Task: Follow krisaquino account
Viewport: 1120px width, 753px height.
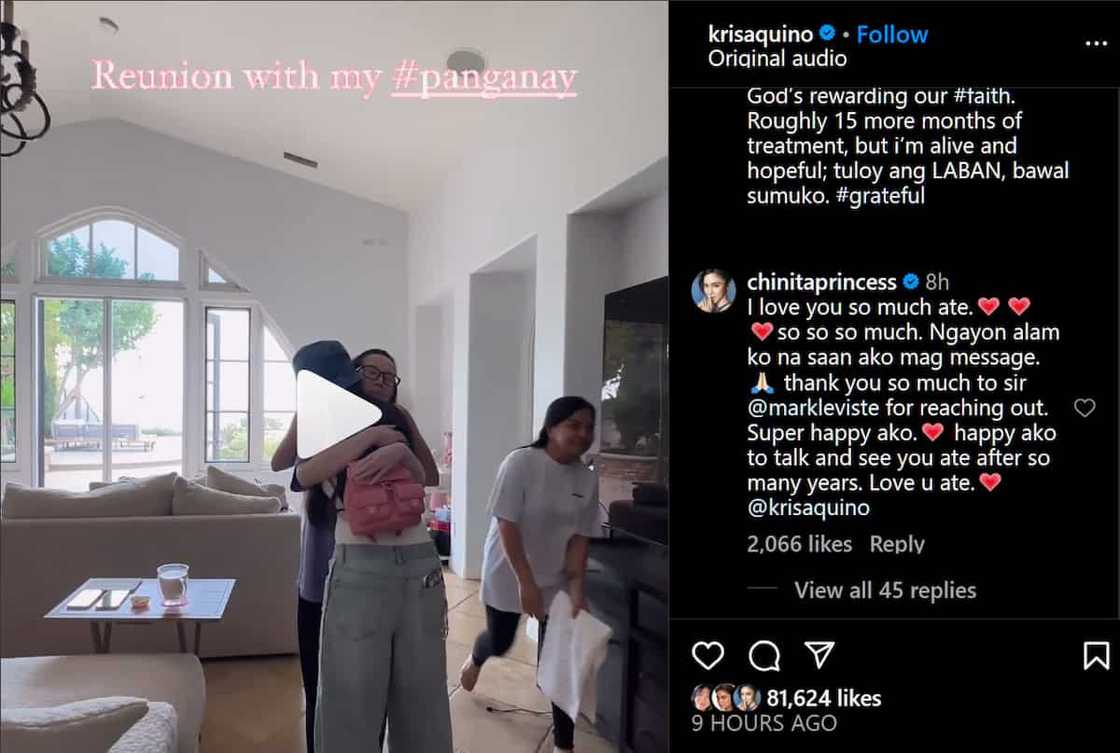Action: point(892,34)
